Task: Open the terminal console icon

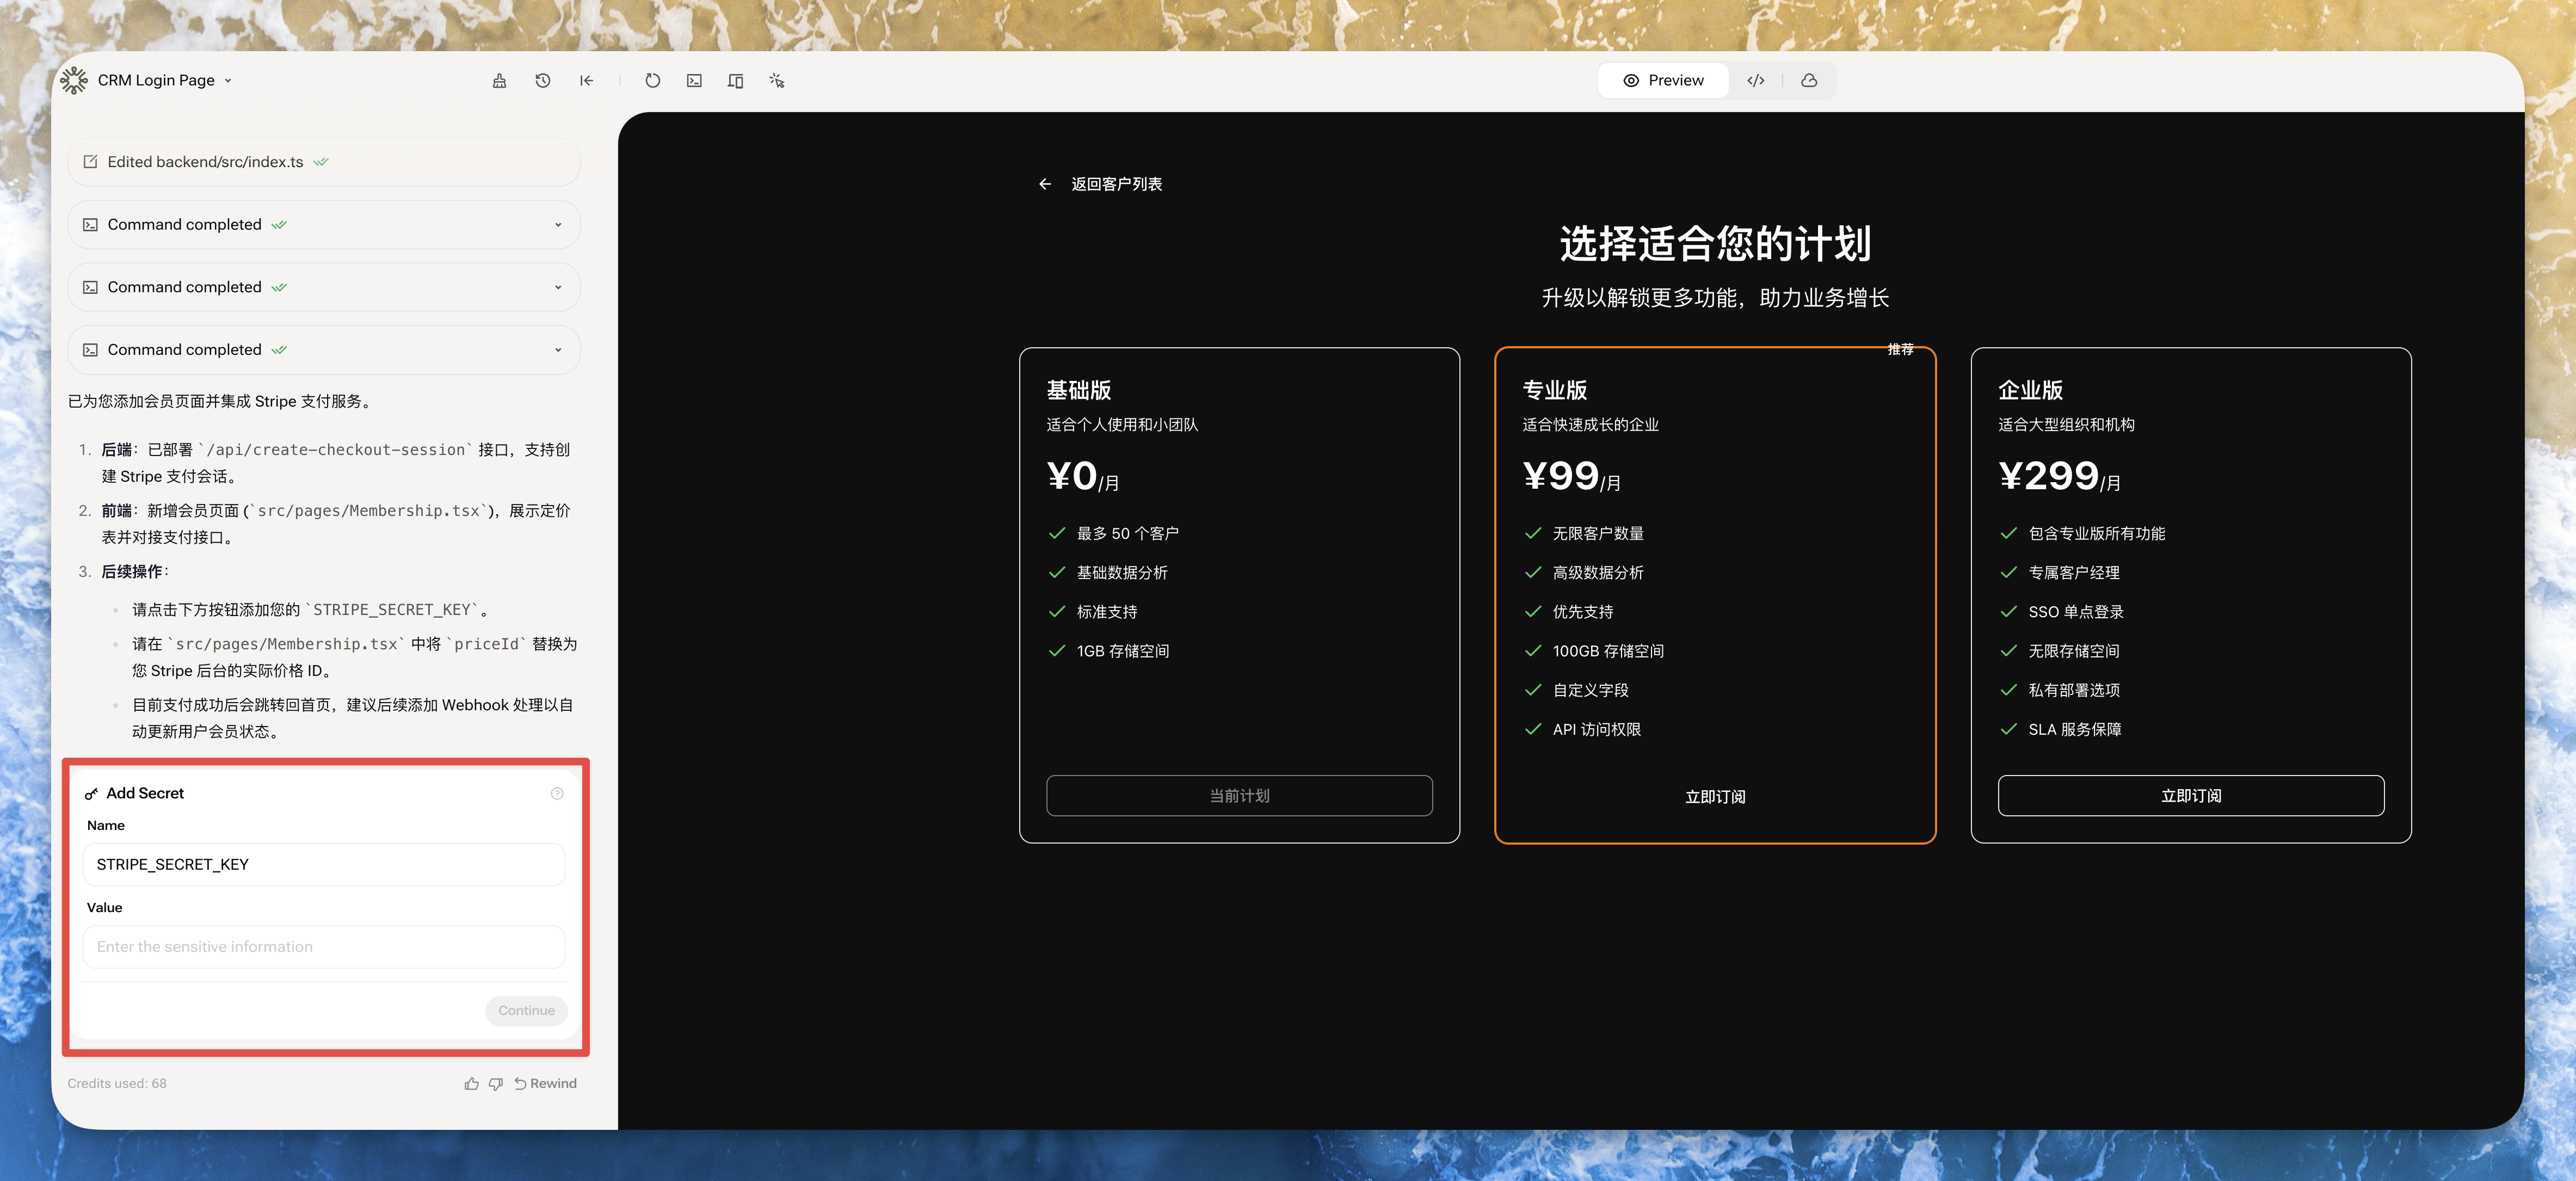Action: (x=694, y=81)
